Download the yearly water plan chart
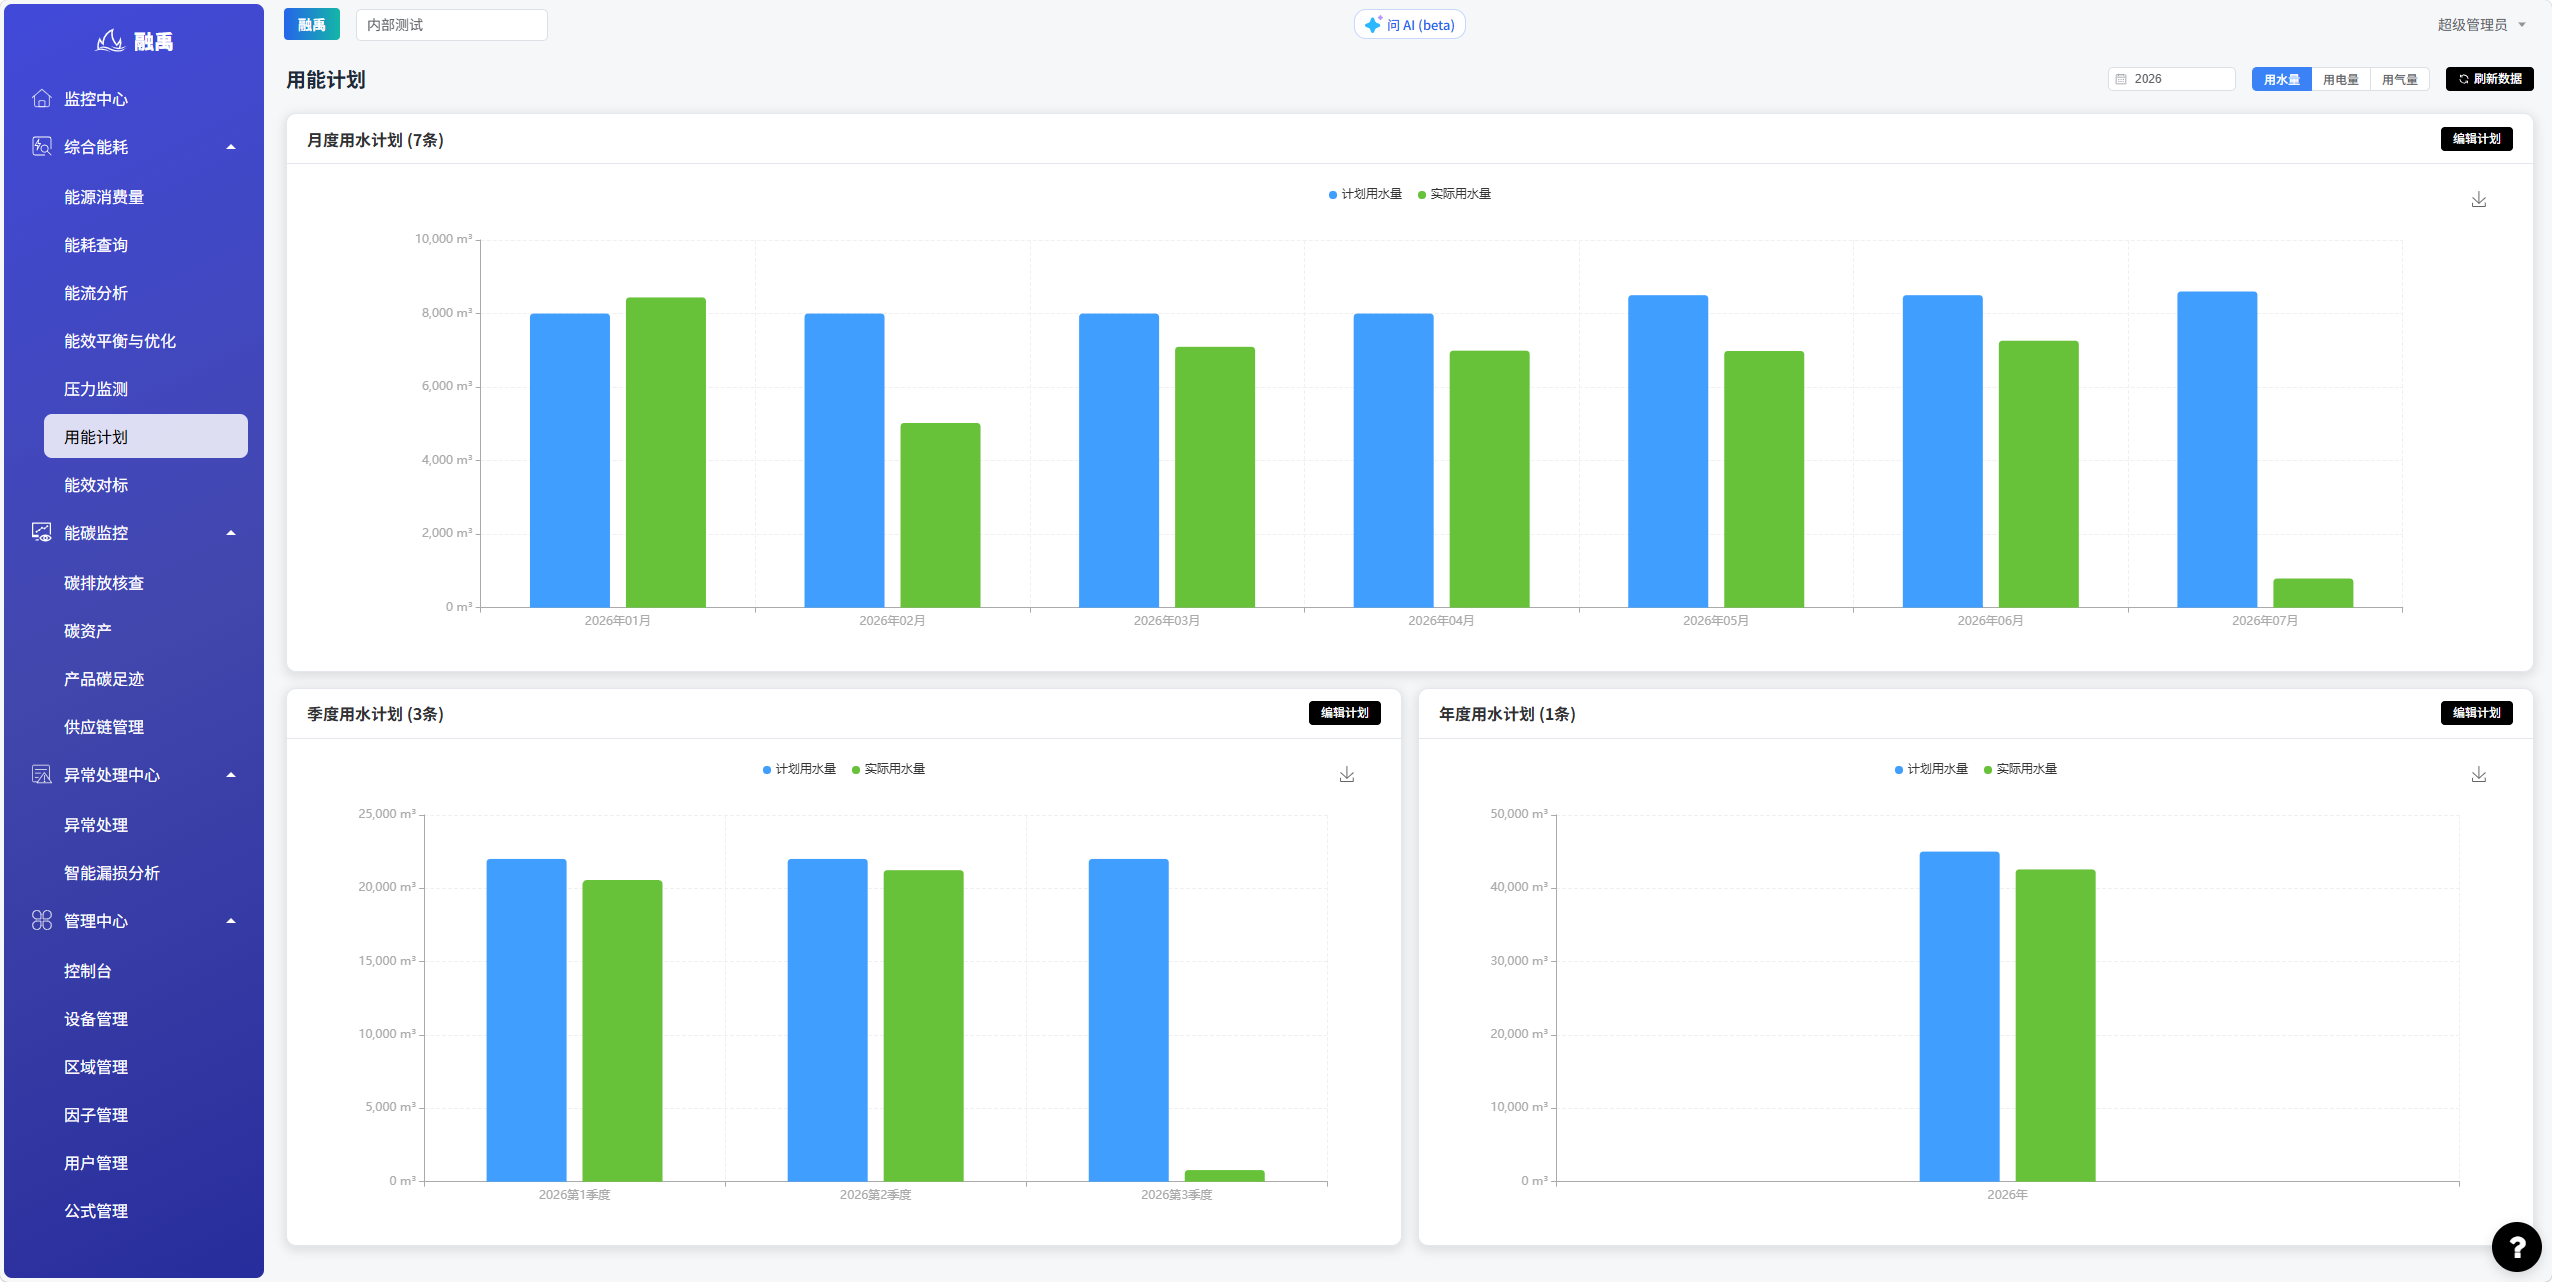Viewport: 2552px width, 1282px height. [2478, 775]
